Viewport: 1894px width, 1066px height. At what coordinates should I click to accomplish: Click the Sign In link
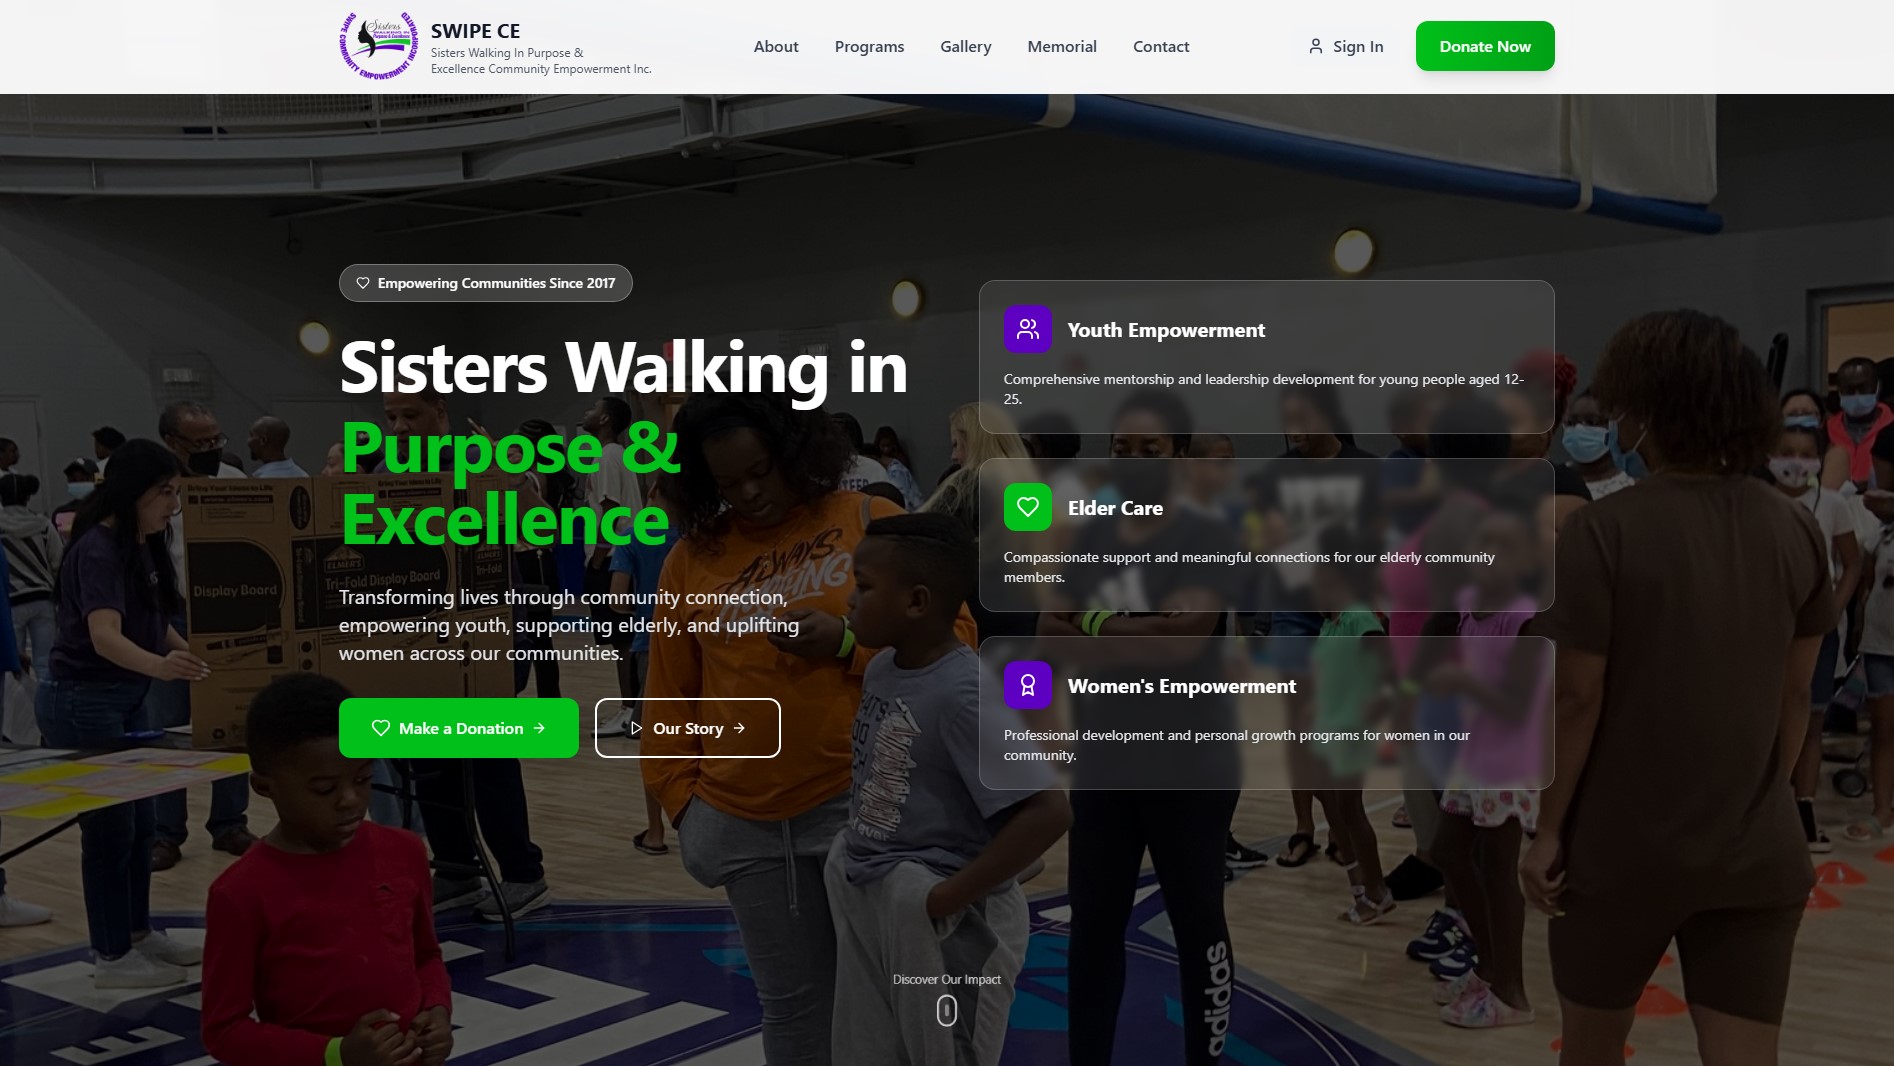click(1357, 46)
